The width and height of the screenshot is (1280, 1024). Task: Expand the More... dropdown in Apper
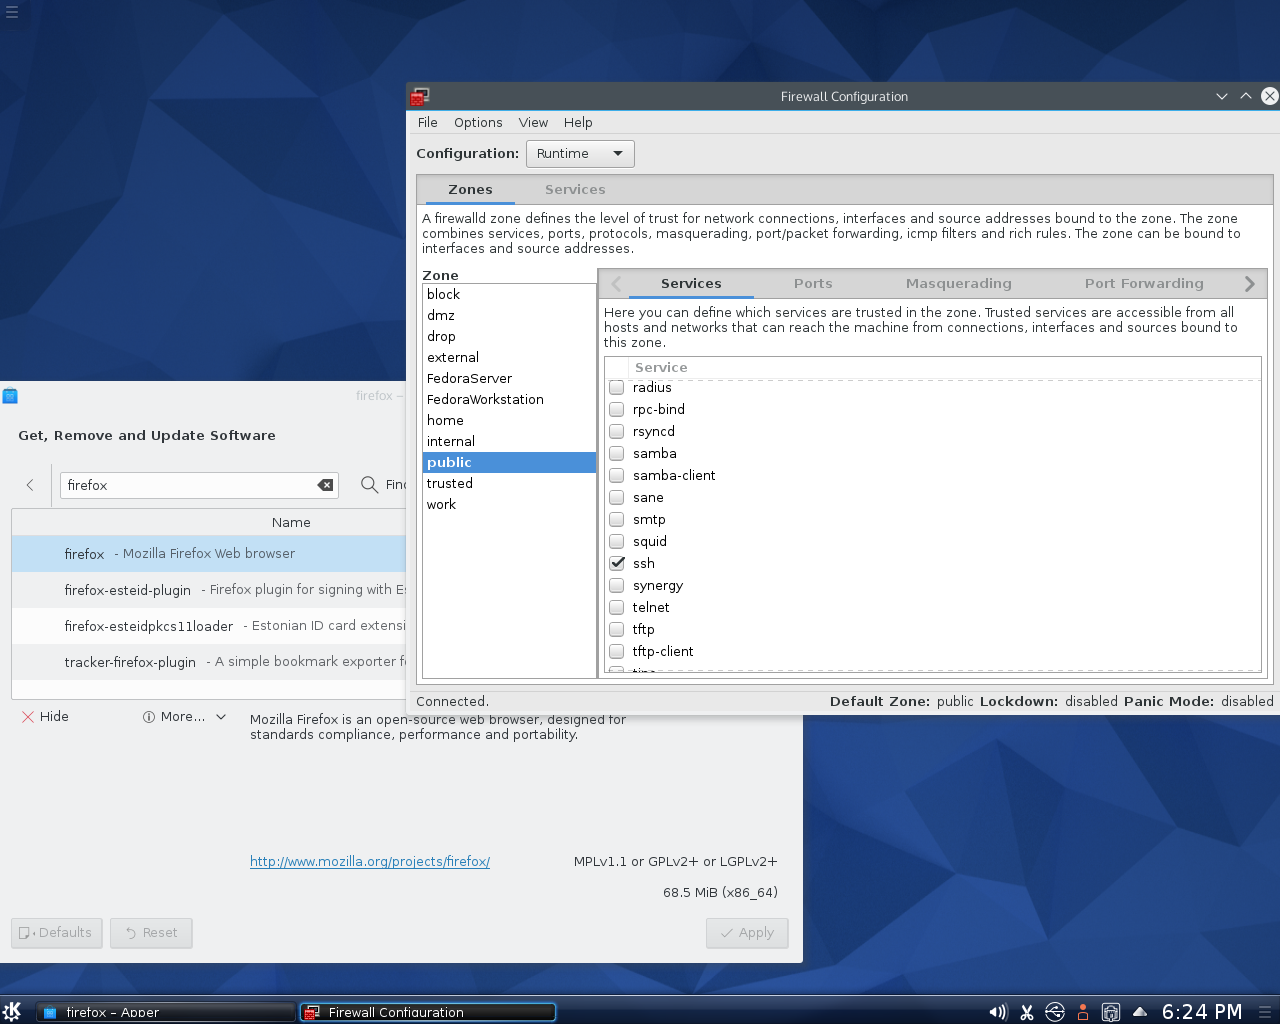coord(185,716)
